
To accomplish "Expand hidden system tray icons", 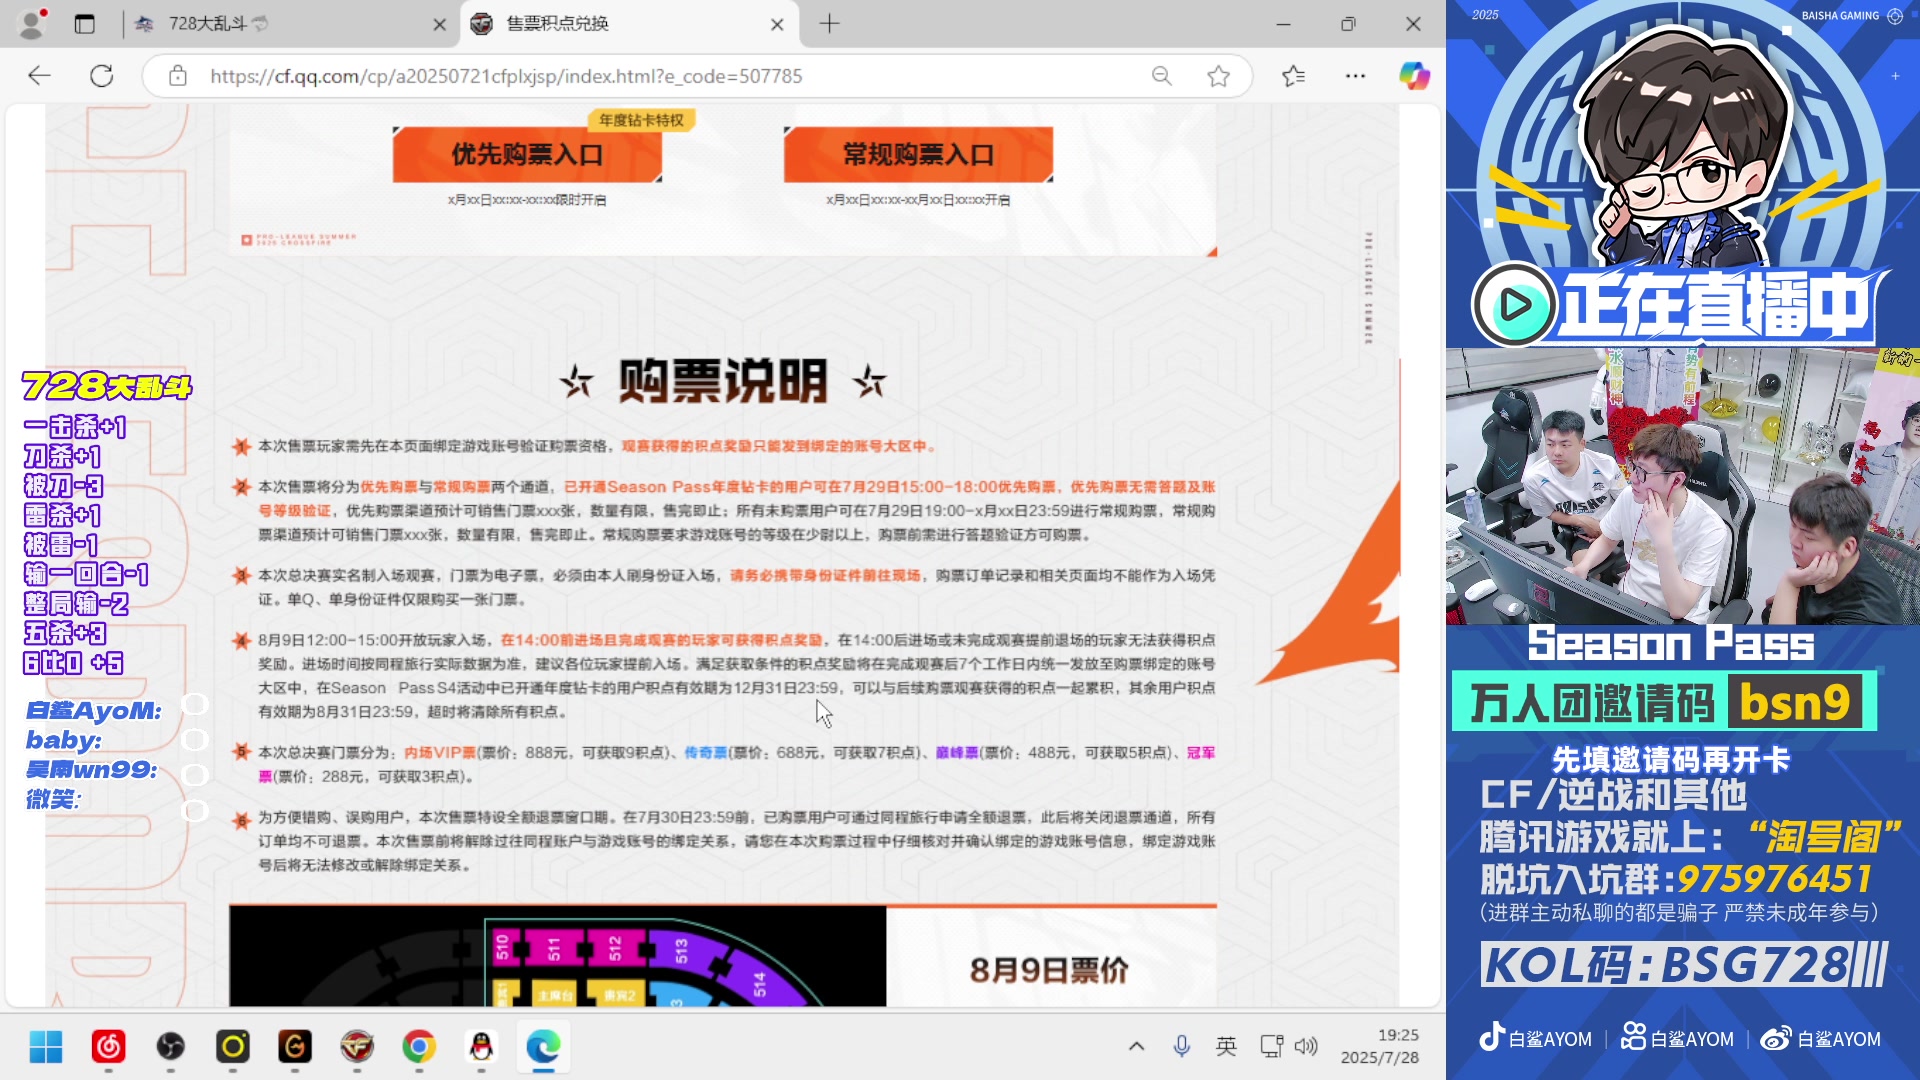I will [1136, 1046].
